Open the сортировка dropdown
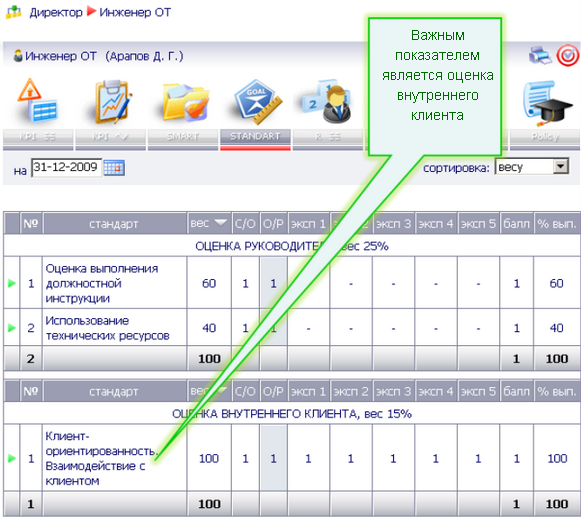Viewport: 581px width, 518px height. [x=532, y=167]
